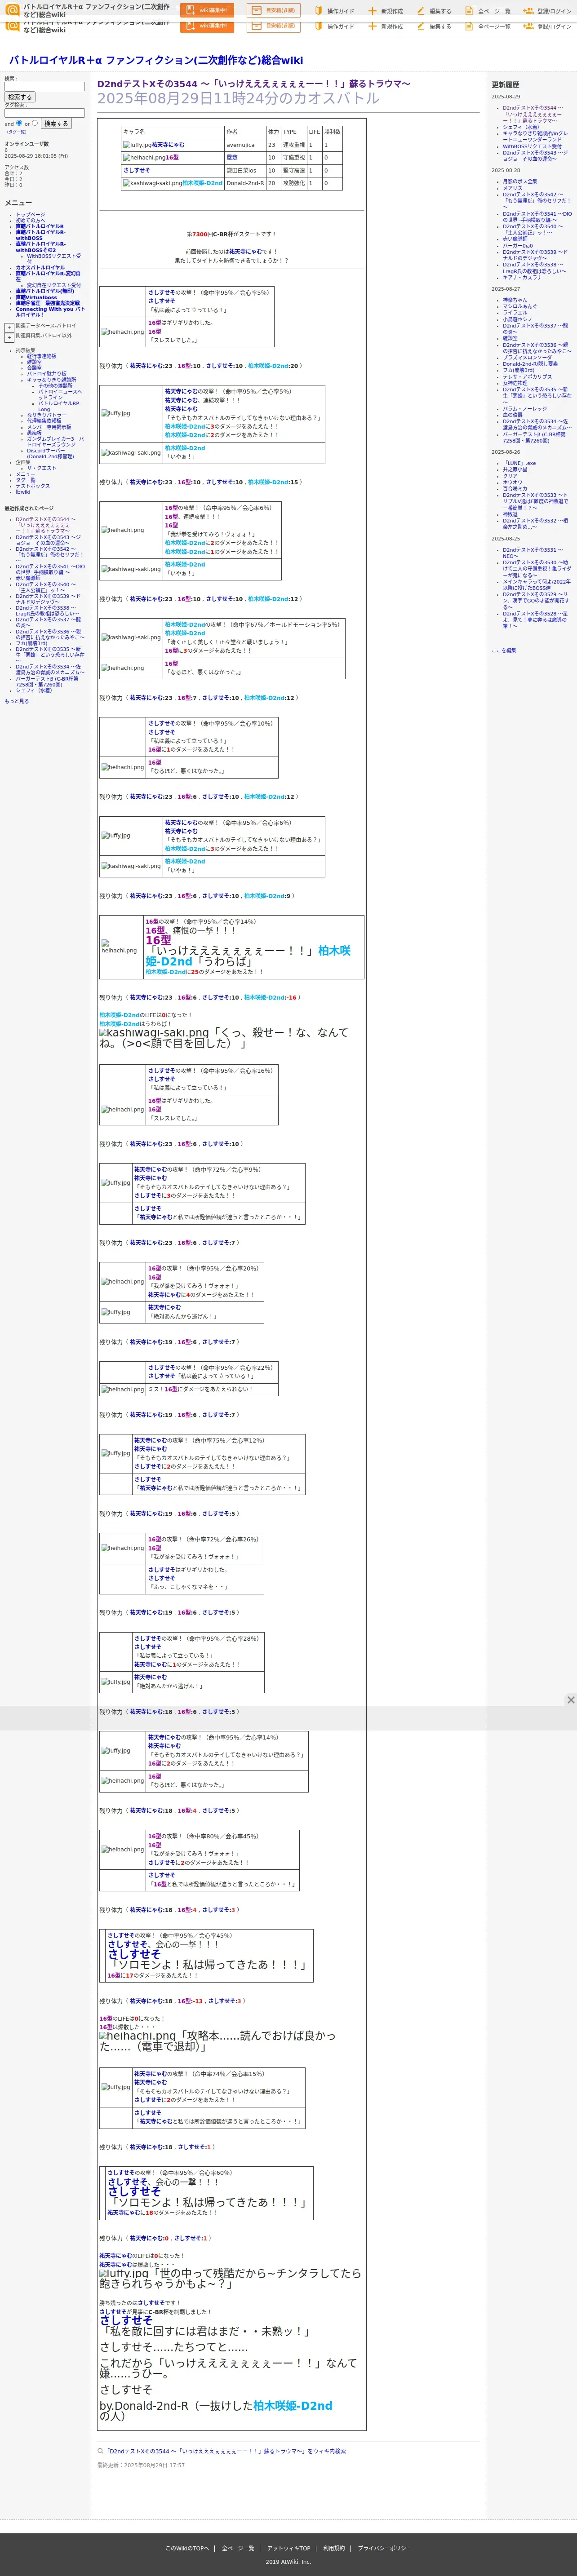Open 利用規約 footer link
The image size is (577, 2576).
pos(334,2548)
